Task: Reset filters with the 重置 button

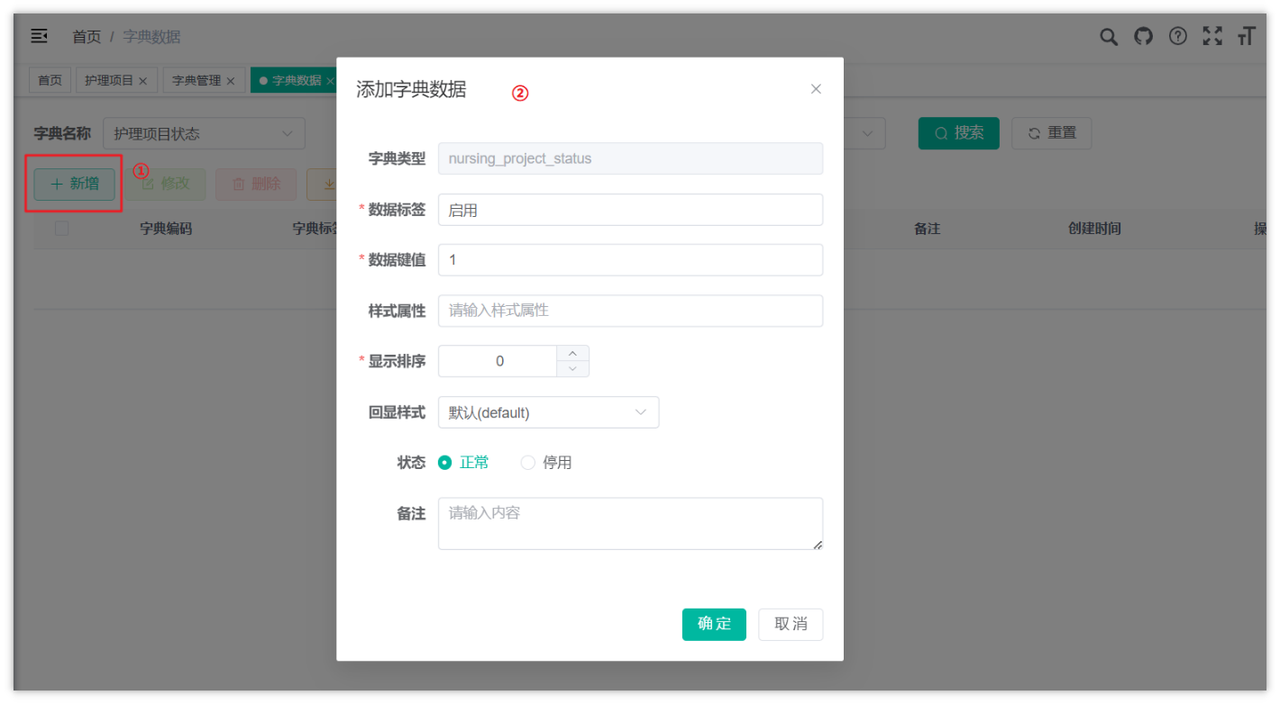Action: tap(1051, 133)
